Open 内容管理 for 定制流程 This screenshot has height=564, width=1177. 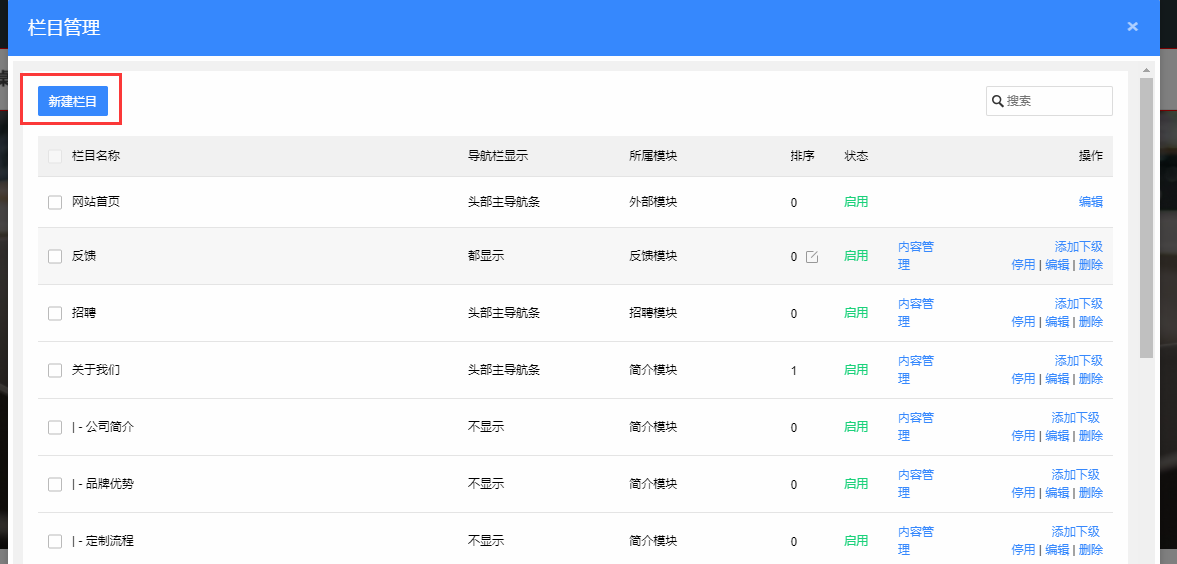point(916,541)
